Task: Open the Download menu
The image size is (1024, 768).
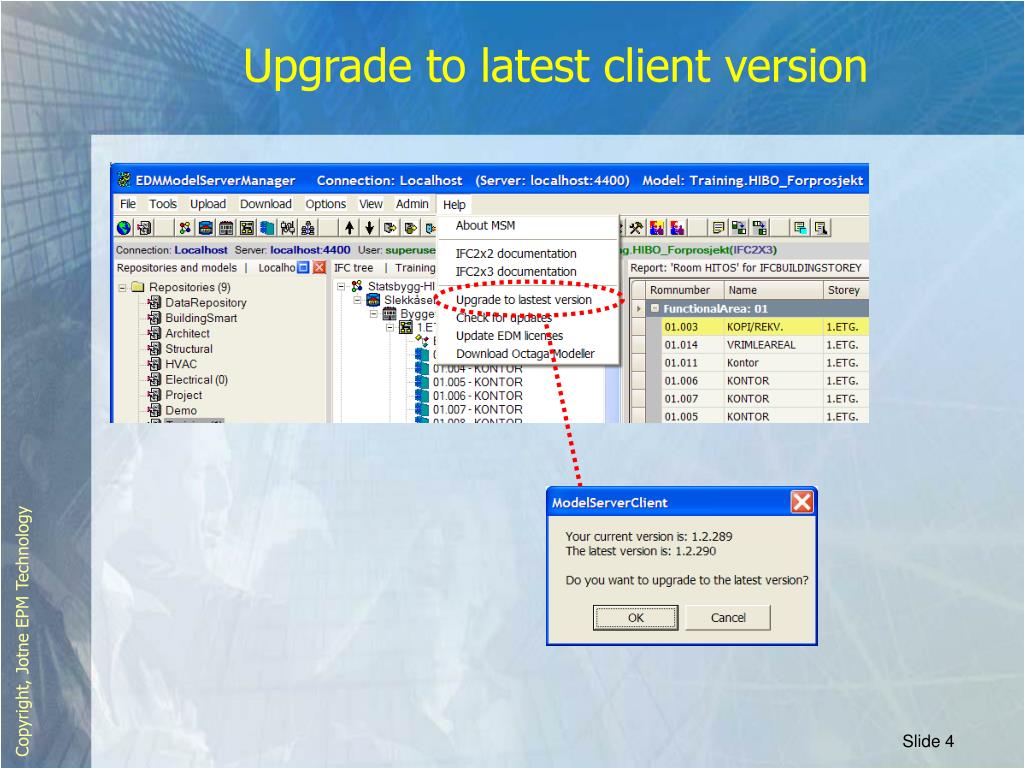Action: (x=265, y=204)
